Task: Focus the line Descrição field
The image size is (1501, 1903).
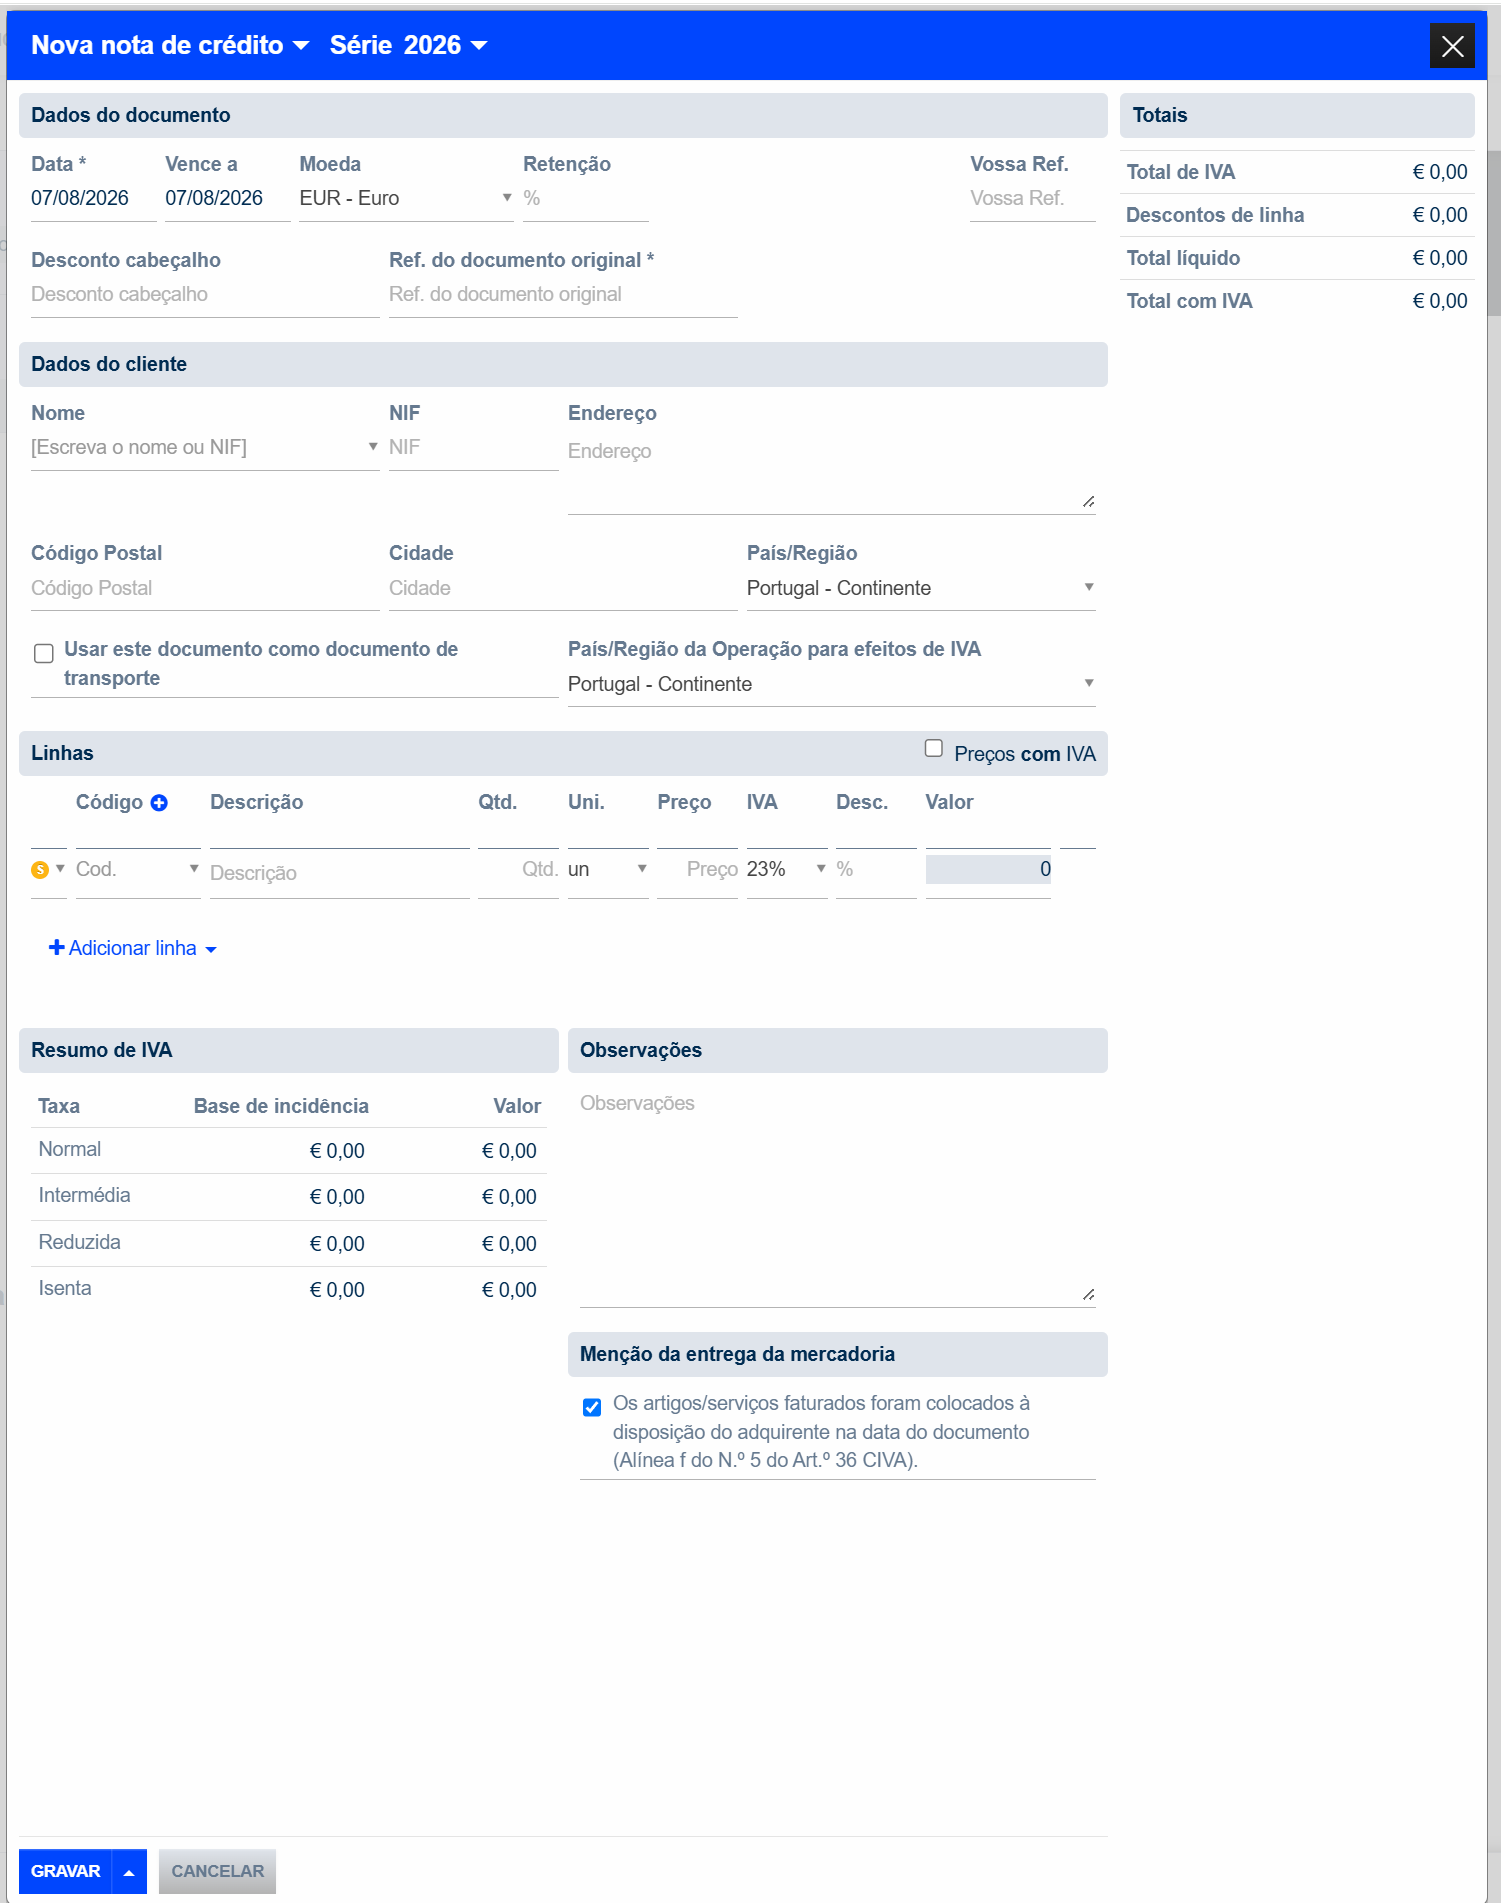Action: click(339, 873)
